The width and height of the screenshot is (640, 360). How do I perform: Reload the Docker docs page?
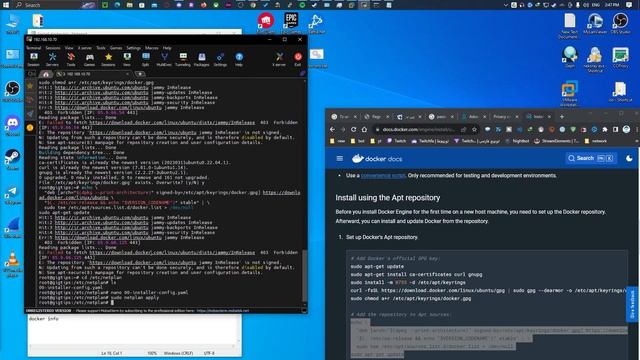353,129
